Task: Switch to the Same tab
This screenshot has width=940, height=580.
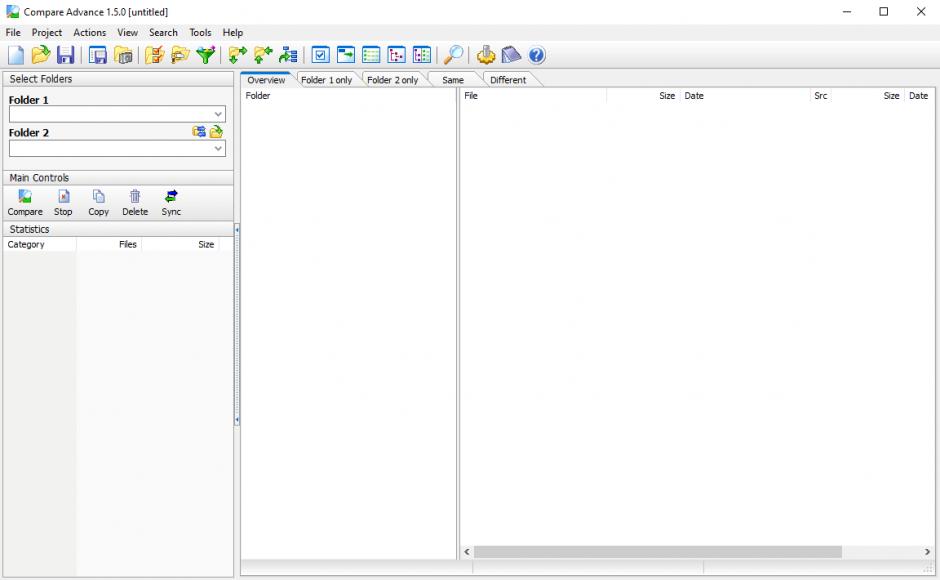Action: tap(453, 80)
